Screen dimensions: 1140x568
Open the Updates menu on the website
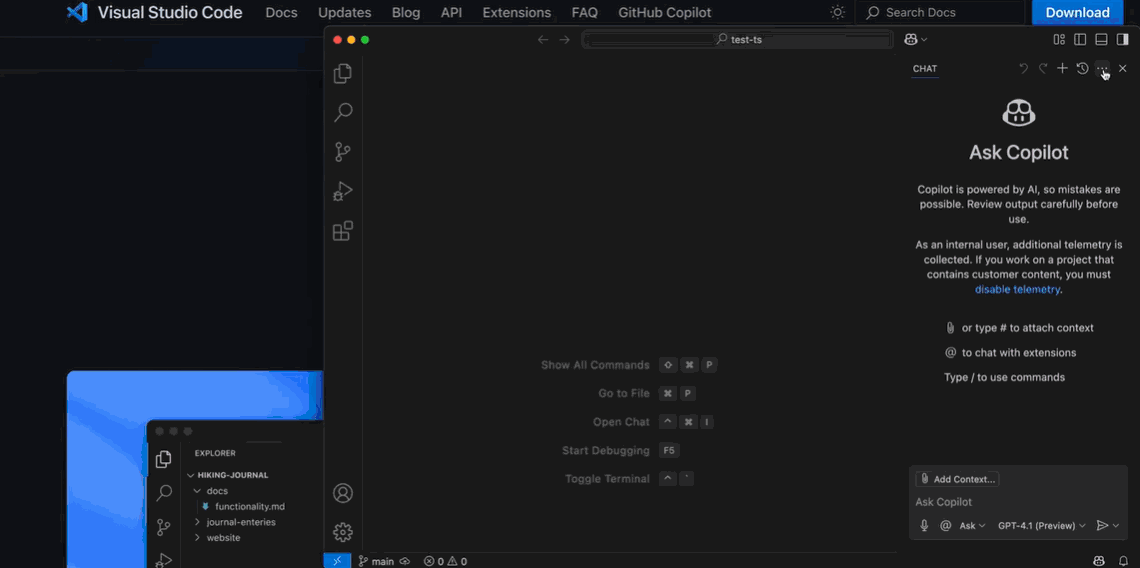[345, 12]
